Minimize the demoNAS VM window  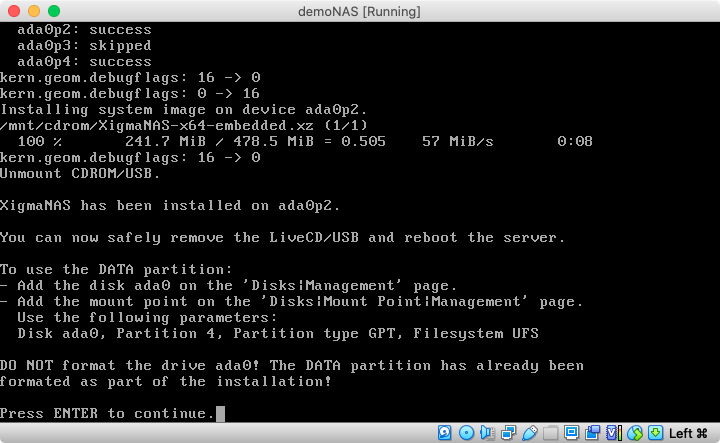pos(34,11)
